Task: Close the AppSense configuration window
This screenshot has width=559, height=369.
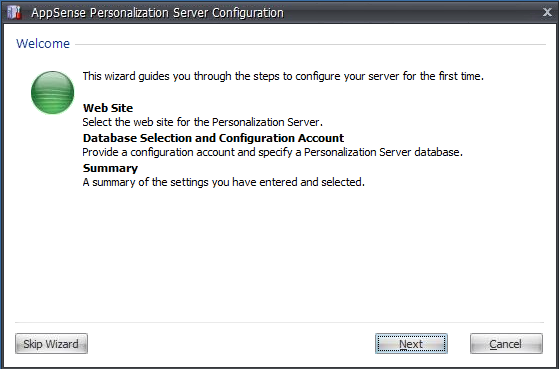Action: (547, 12)
